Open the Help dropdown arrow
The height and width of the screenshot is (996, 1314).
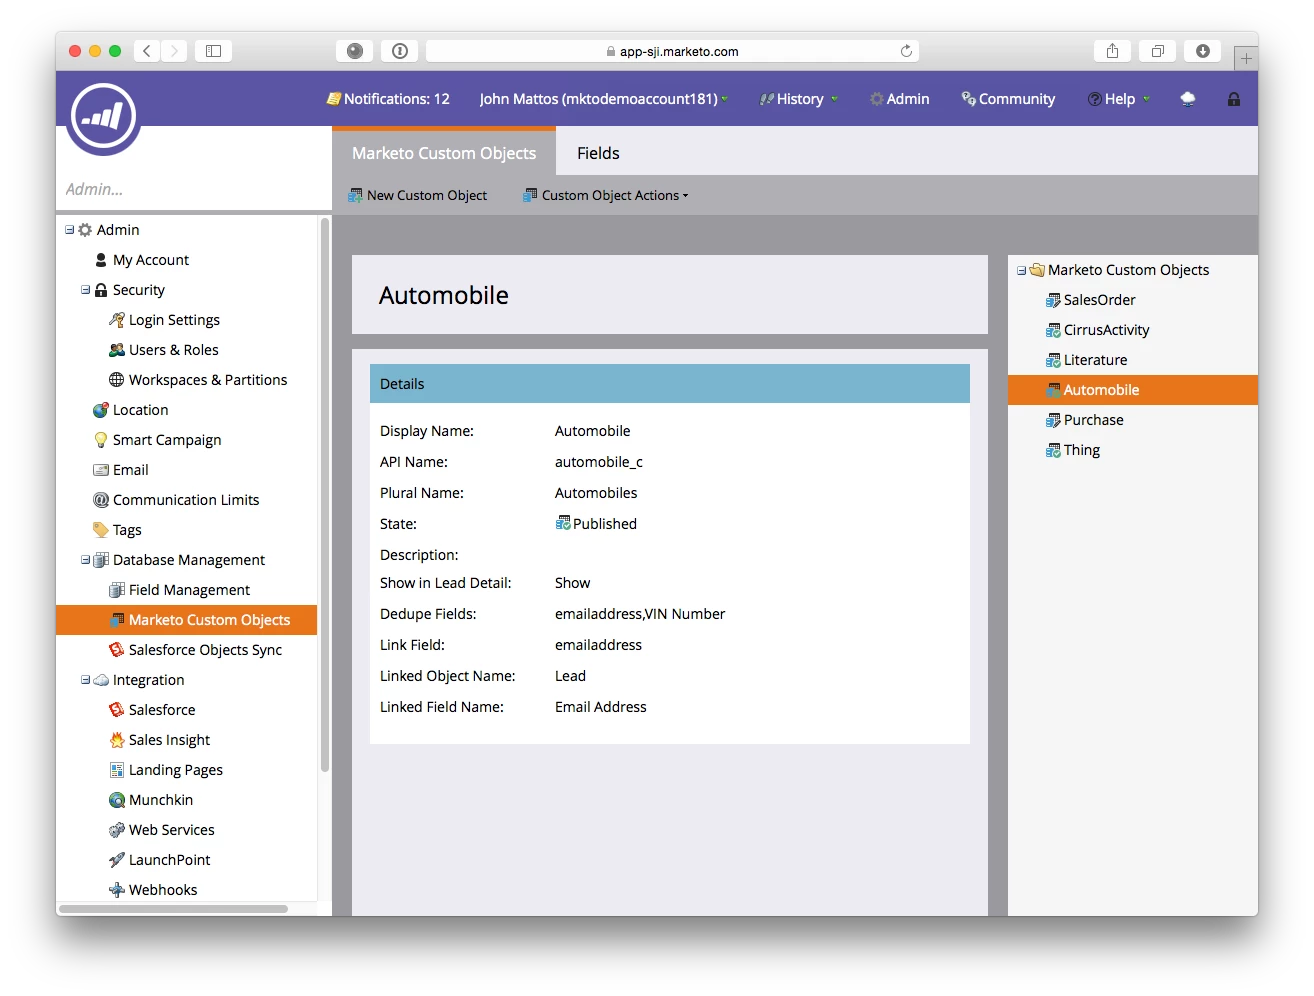pos(1146,99)
